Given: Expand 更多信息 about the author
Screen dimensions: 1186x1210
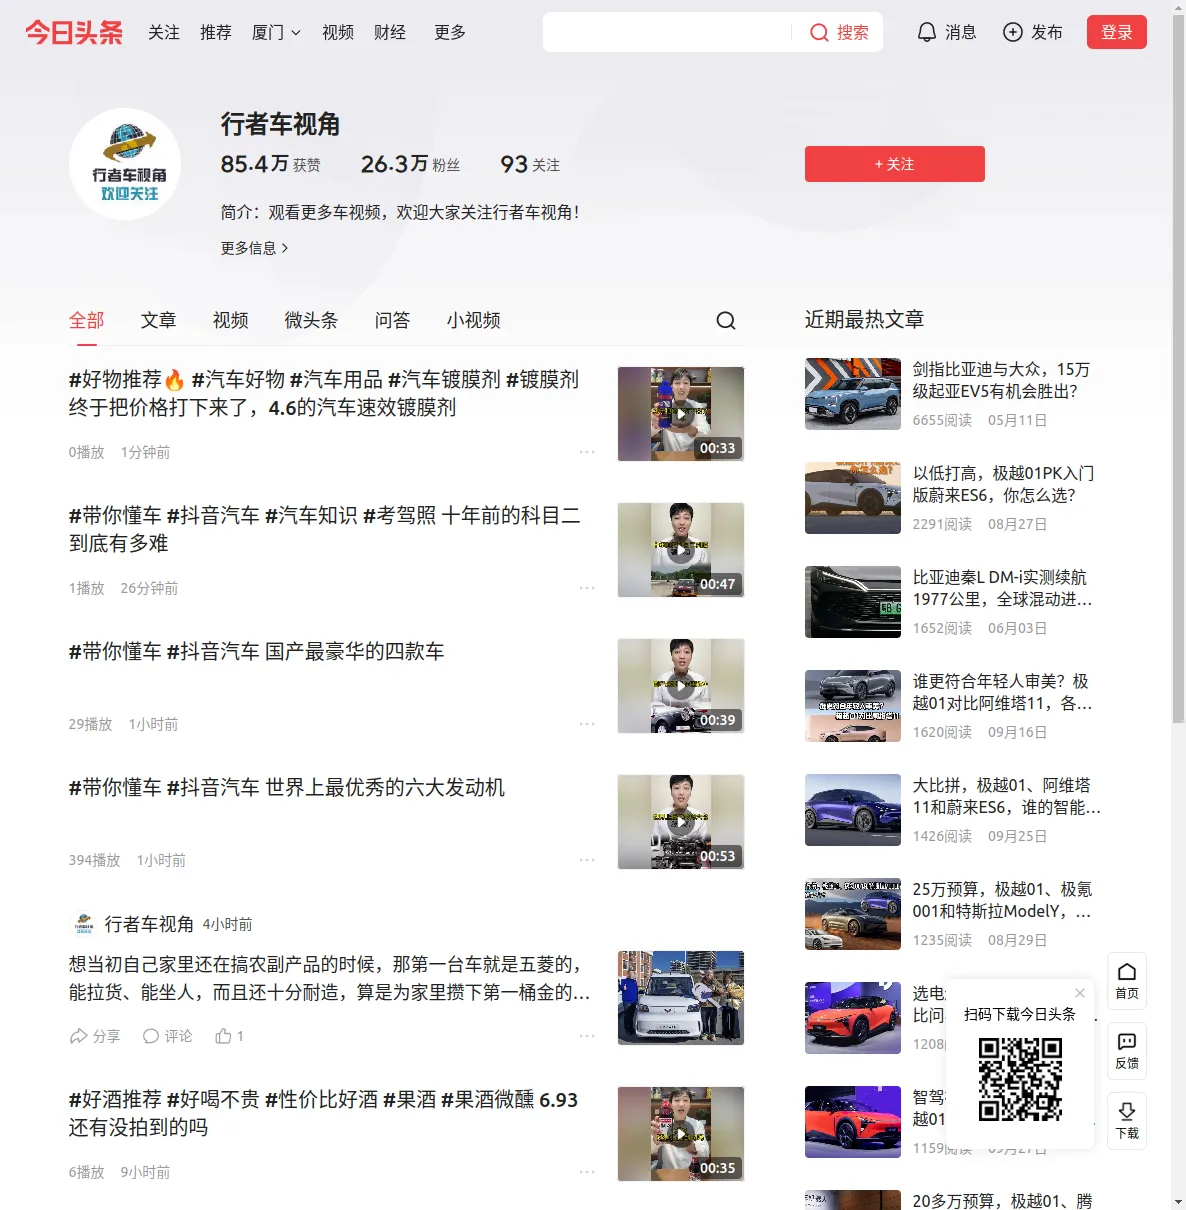Looking at the screenshot, I should 254,248.
